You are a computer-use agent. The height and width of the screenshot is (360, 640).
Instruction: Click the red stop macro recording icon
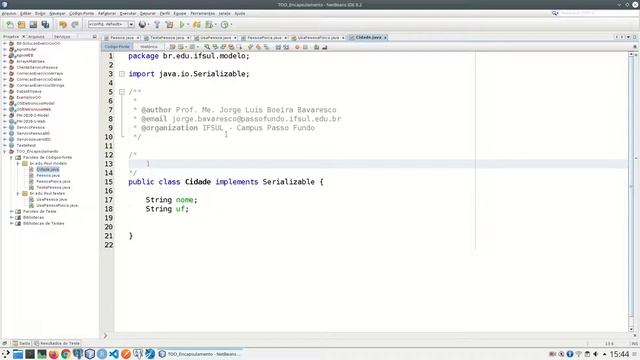pos(297,47)
